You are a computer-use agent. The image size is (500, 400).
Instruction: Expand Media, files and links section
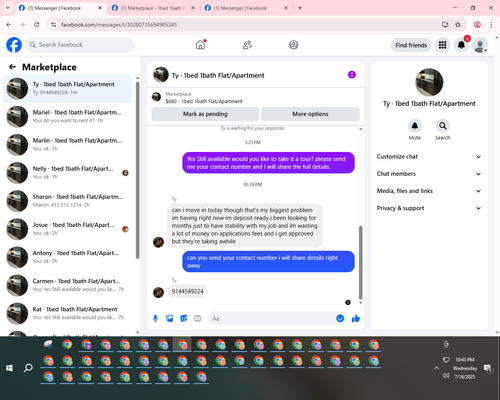(429, 191)
